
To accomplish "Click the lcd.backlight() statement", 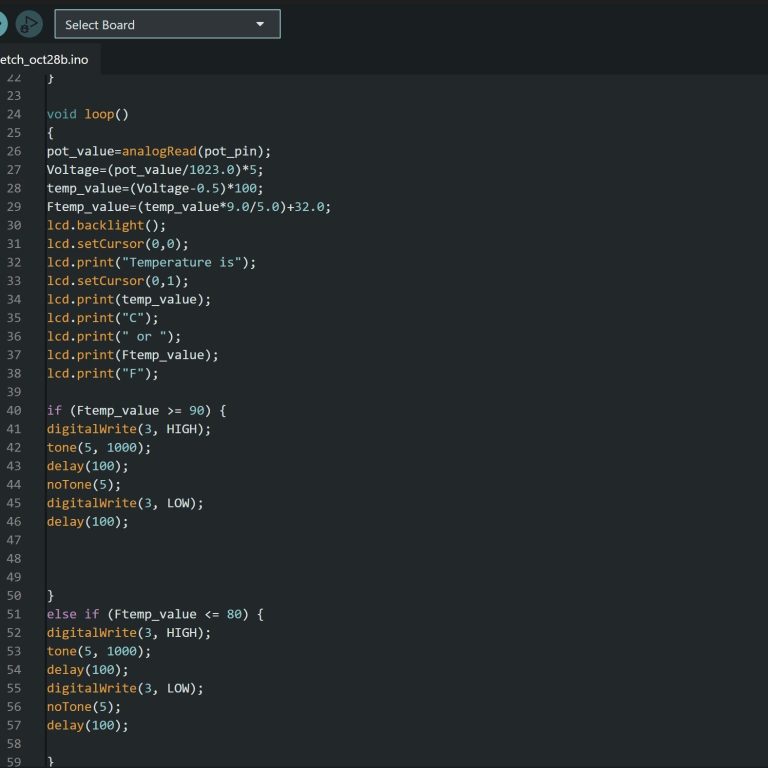I will click(107, 225).
